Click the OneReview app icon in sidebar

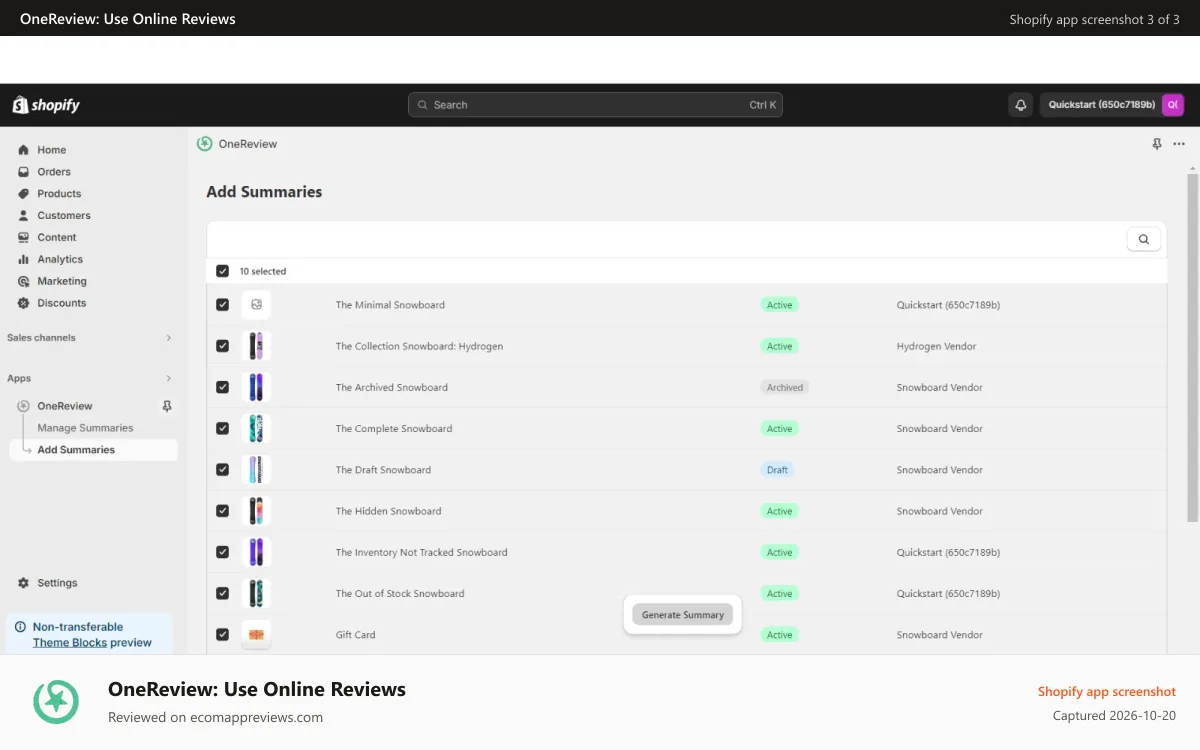23,406
